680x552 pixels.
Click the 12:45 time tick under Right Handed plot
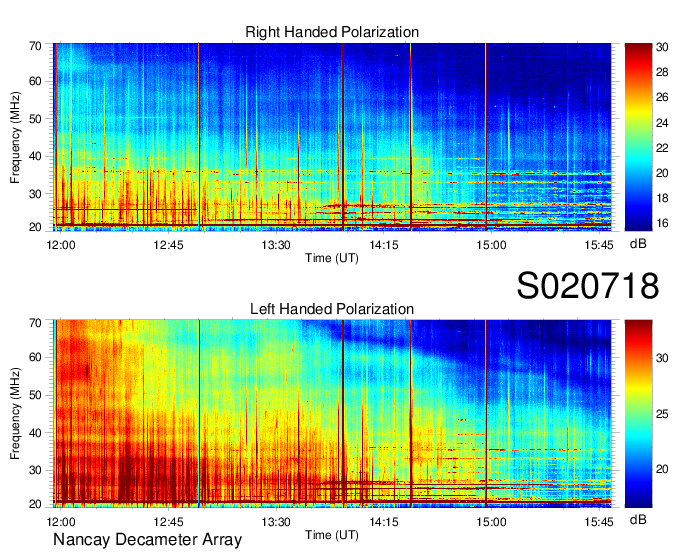(168, 245)
